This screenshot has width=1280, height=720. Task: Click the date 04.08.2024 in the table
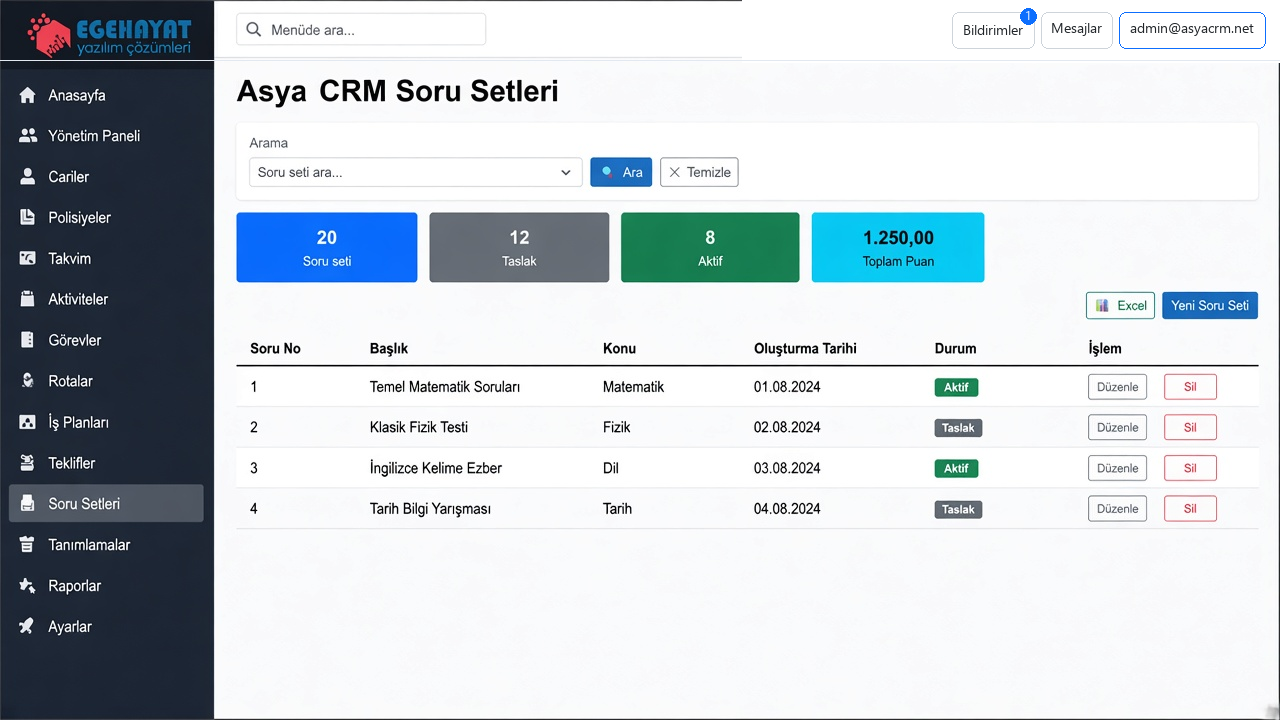pyautogui.click(x=787, y=509)
